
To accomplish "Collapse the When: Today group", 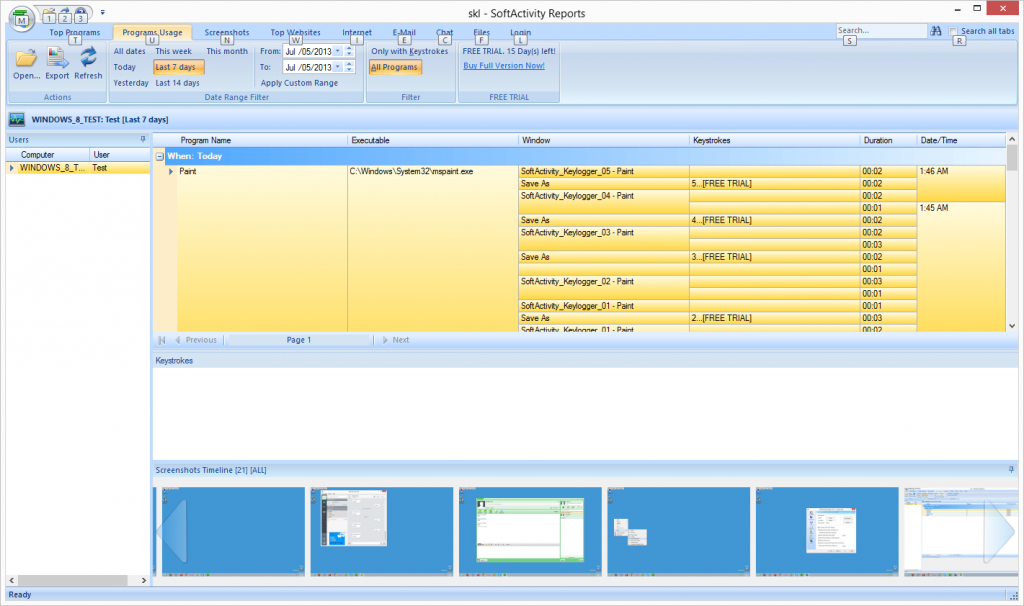I will coord(159,157).
